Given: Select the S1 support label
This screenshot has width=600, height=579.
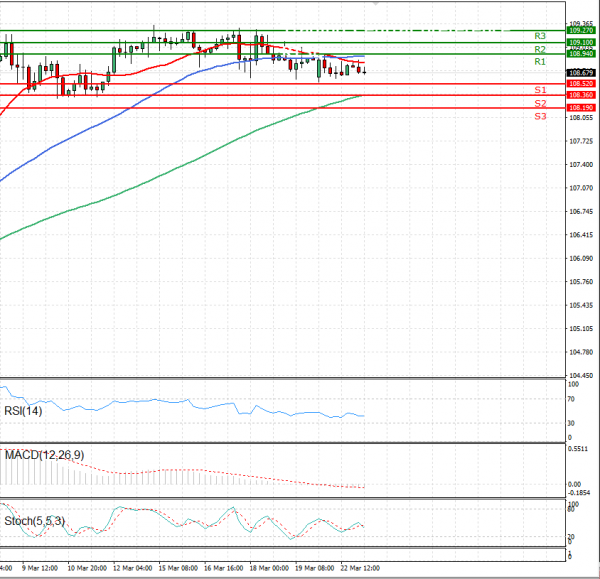Looking at the screenshot, I should click(x=539, y=90).
